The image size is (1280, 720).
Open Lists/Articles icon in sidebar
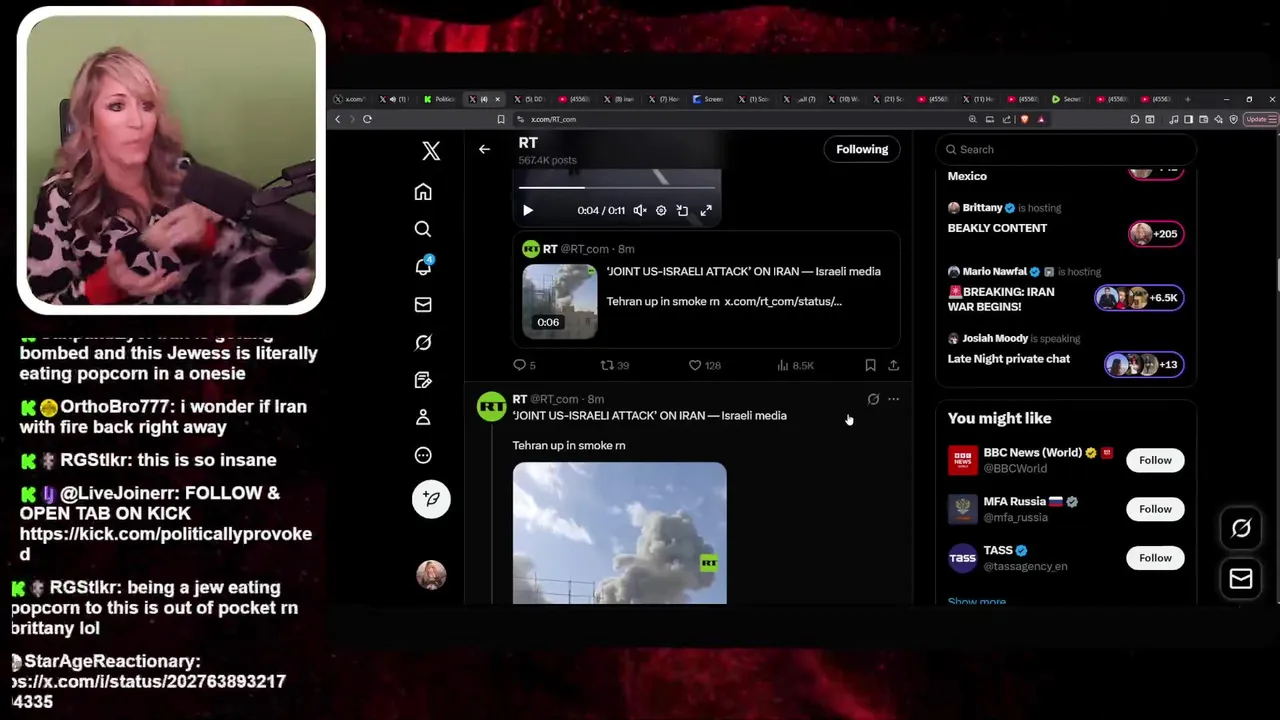423,380
